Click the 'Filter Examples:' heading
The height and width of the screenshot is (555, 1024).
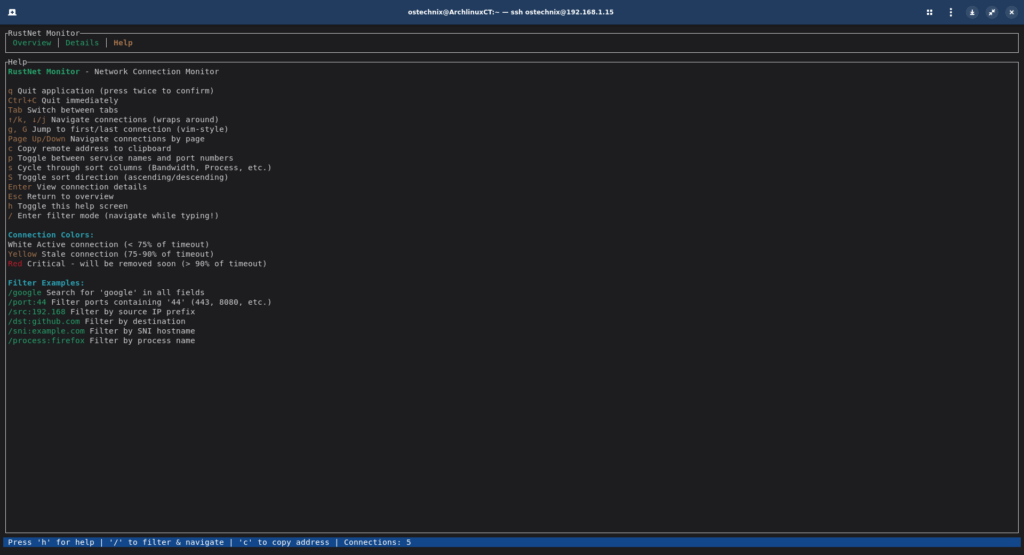[x=46, y=283]
